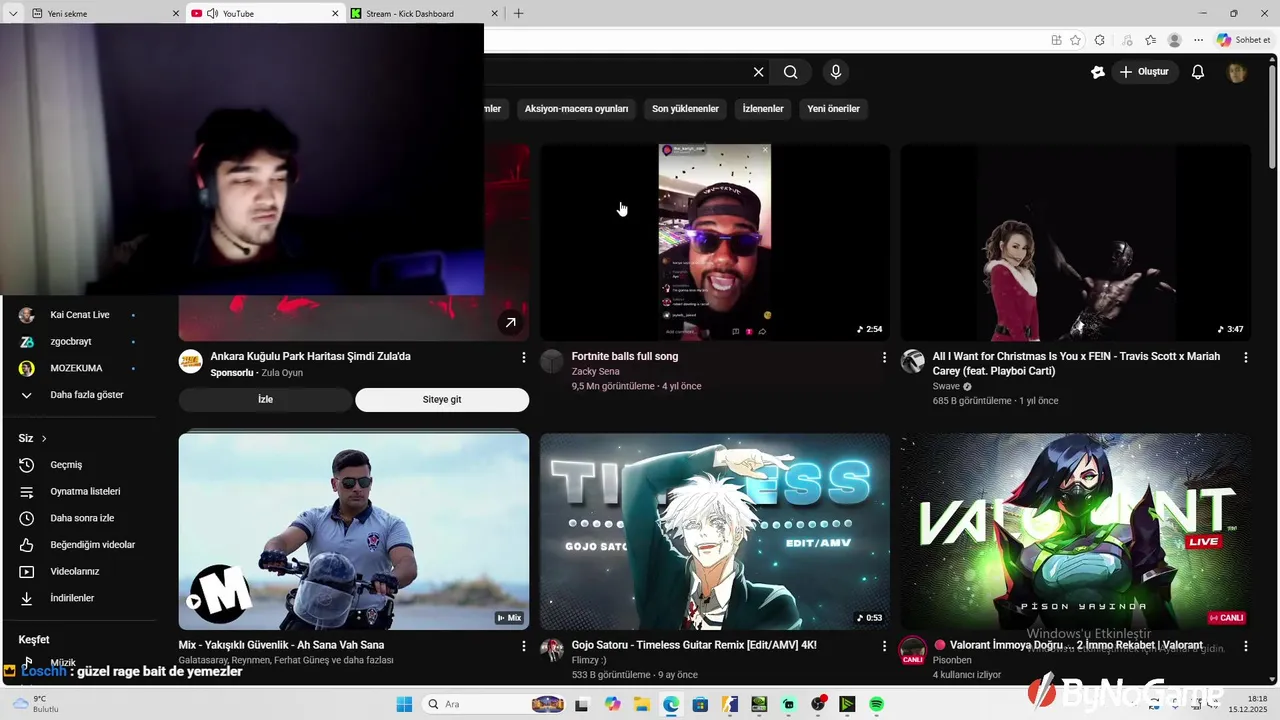Open Gojo Satoru Timeless thumbnail
The height and width of the screenshot is (720, 1280).
point(715,531)
